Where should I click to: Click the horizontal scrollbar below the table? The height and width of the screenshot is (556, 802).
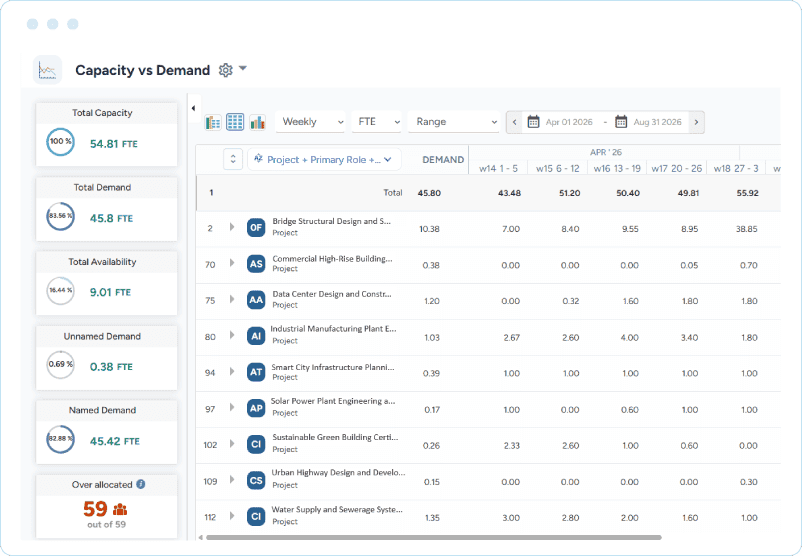tap(434, 538)
